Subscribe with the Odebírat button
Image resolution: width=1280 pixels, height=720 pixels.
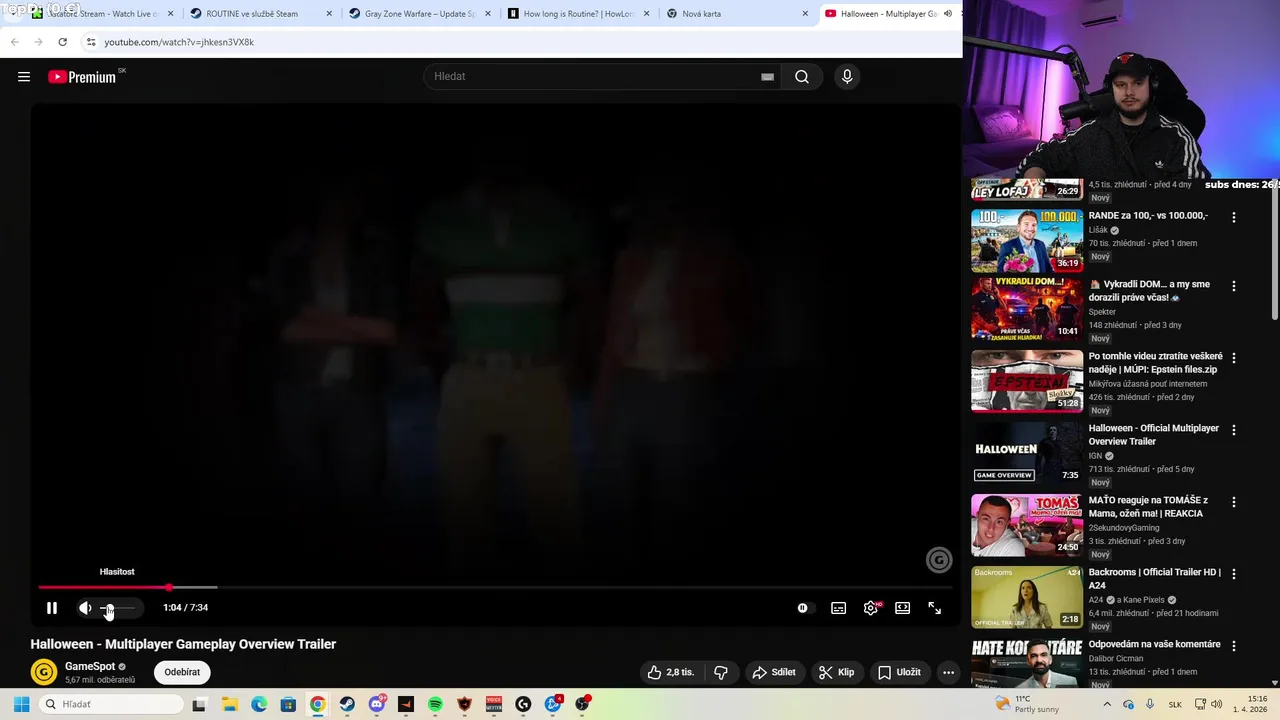click(182, 672)
